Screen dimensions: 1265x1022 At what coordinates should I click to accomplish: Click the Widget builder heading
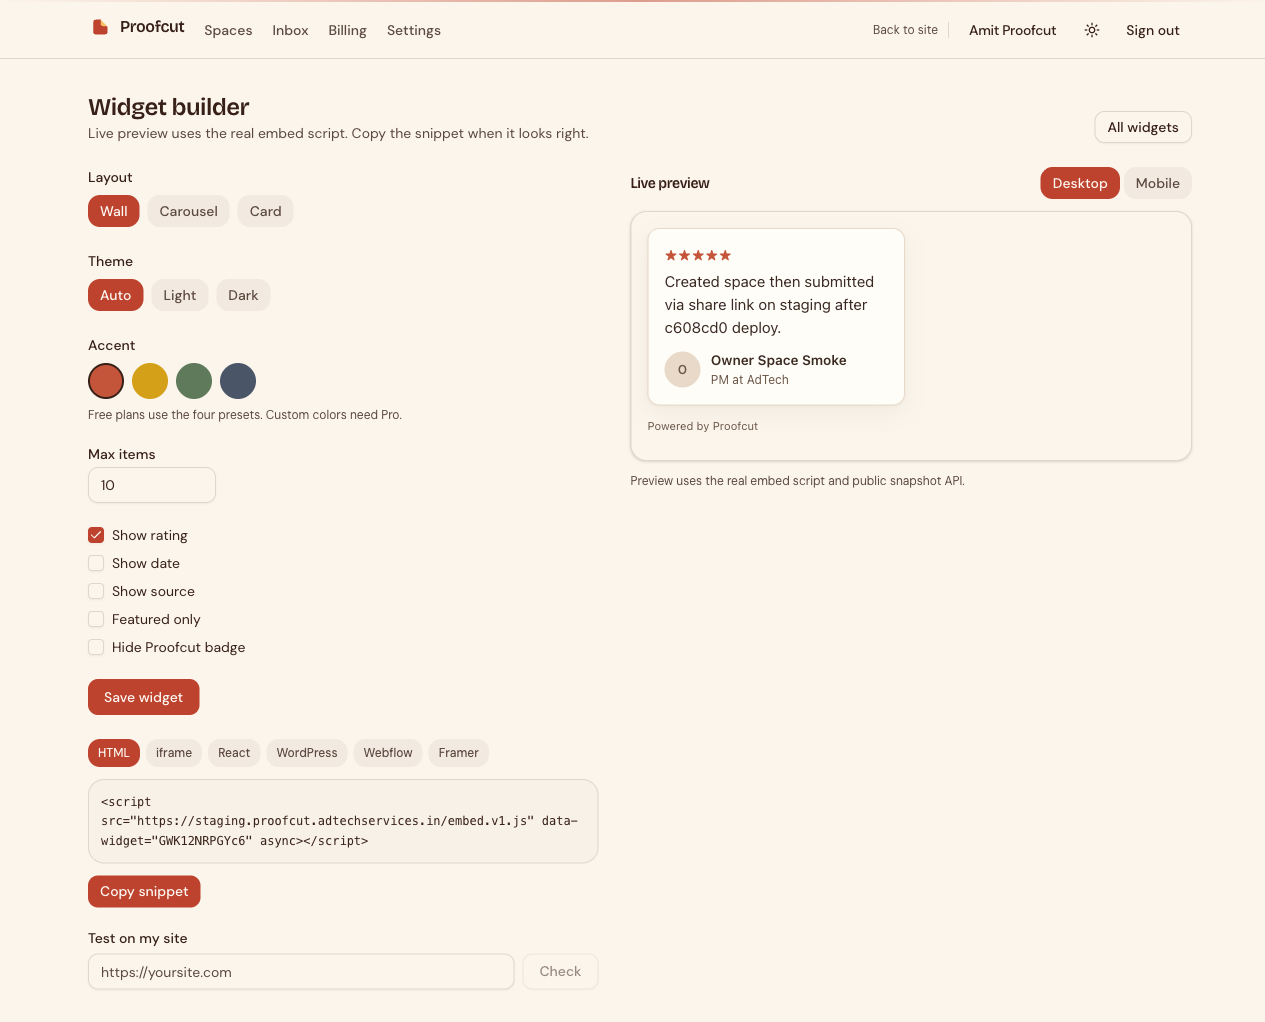[169, 107]
